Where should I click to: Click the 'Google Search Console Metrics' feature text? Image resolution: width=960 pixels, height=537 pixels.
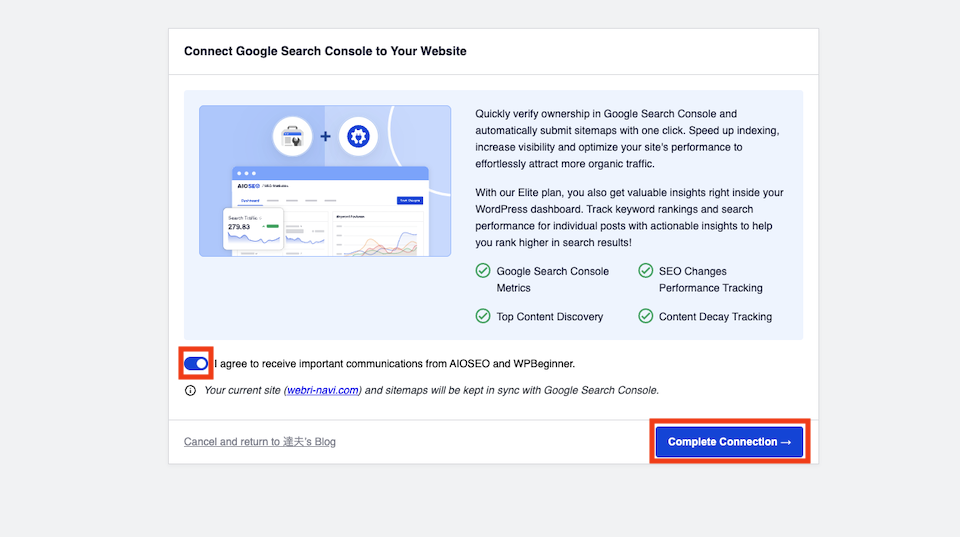pyautogui.click(x=552, y=279)
